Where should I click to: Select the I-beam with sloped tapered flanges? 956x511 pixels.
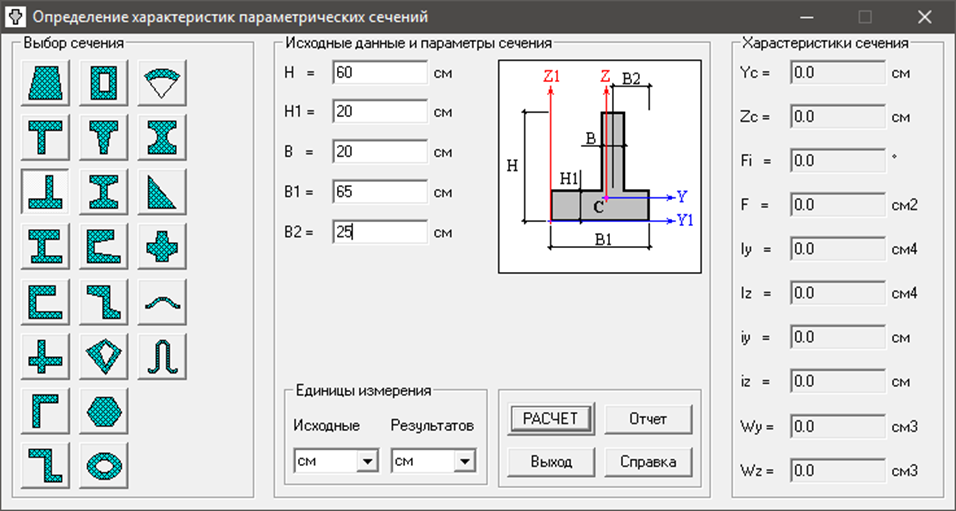(104, 192)
